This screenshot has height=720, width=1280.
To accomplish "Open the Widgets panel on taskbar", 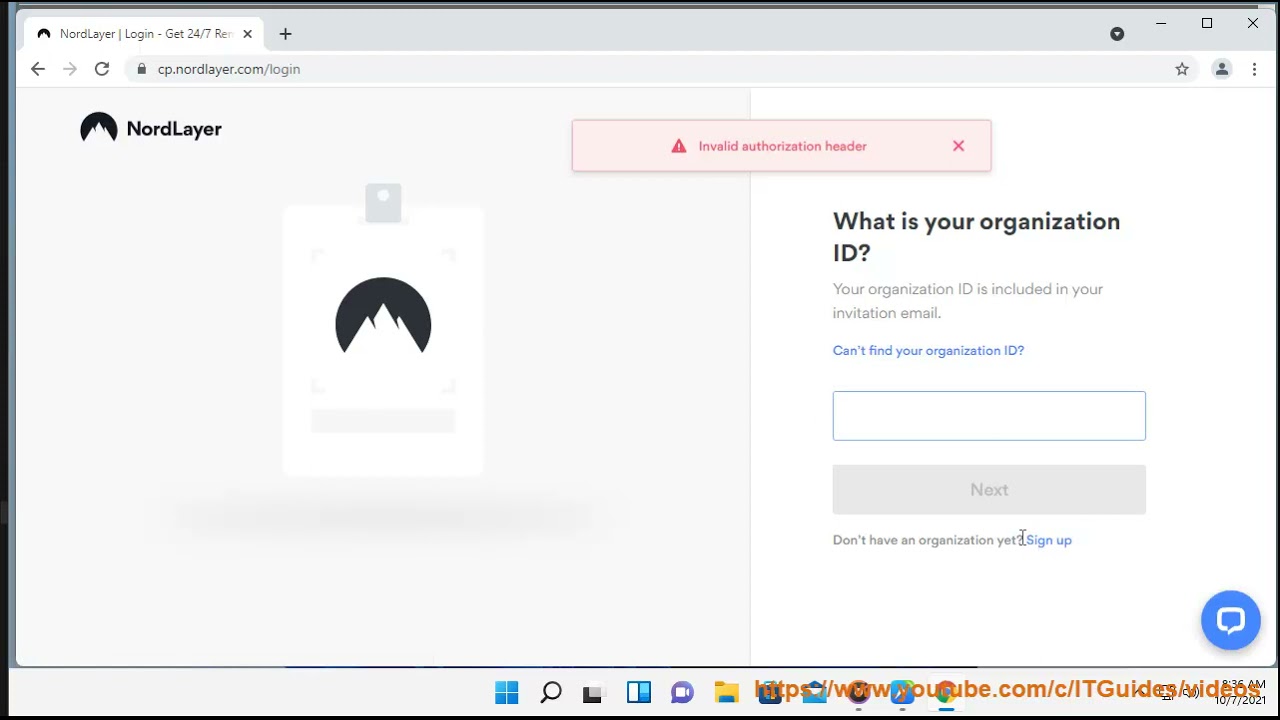I will (638, 692).
